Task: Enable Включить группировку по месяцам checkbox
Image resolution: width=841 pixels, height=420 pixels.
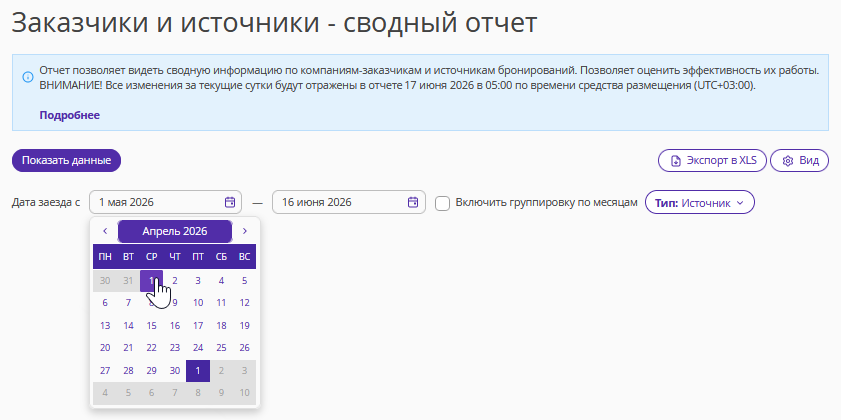Action: coord(442,203)
